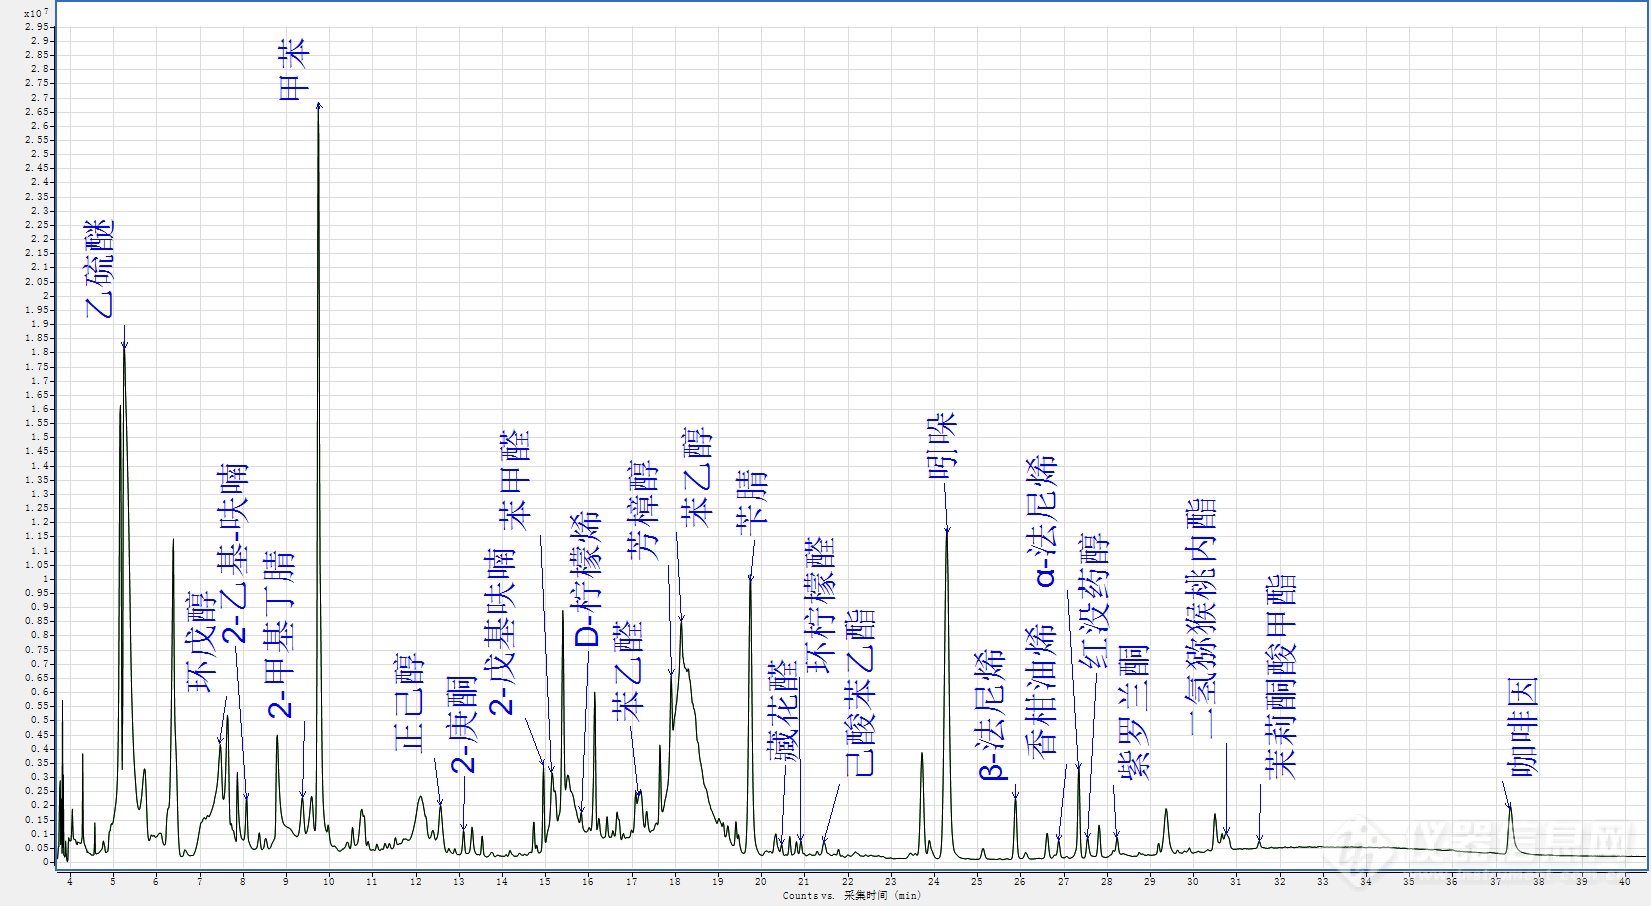
Task: Select the 吲哚 peak label
Action: (x=943, y=446)
